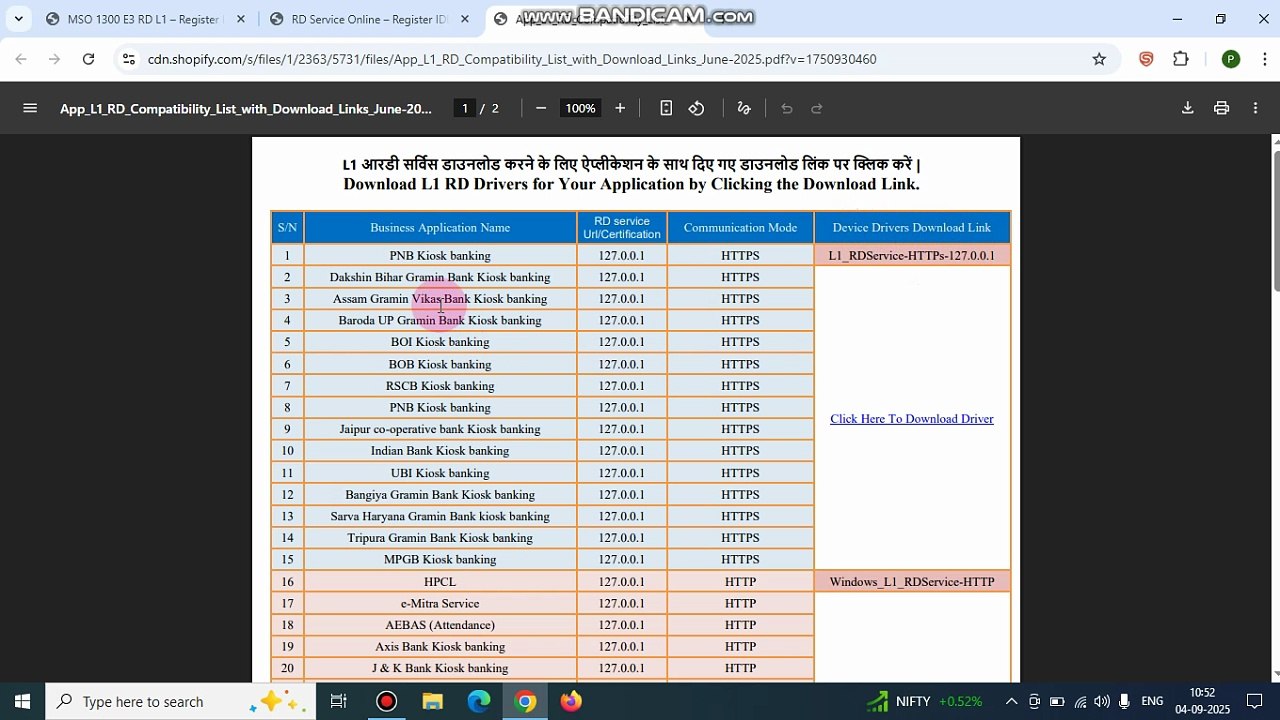Click Dakshin Bihar Gramin Bank Kiosk banking
This screenshot has width=1280, height=720.
click(440, 277)
